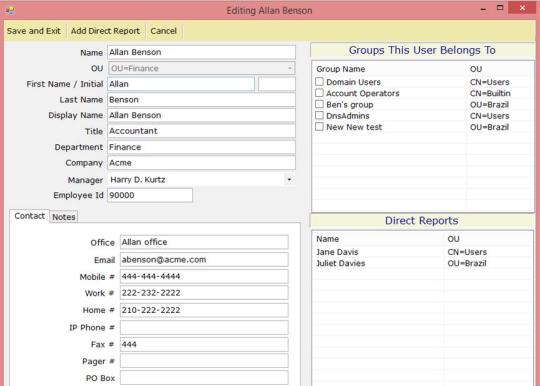Screen dimensions: 540x386
Task: Click the Title field showing Accountant
Action: click(x=201, y=131)
